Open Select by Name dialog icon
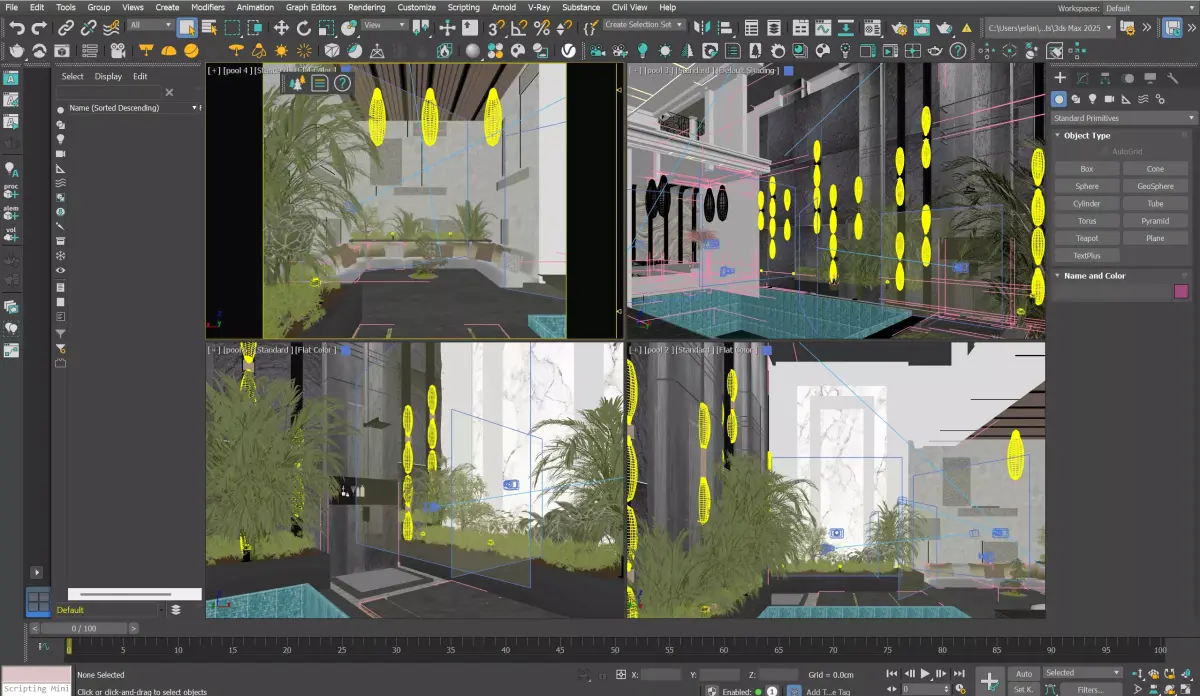 [x=210, y=28]
